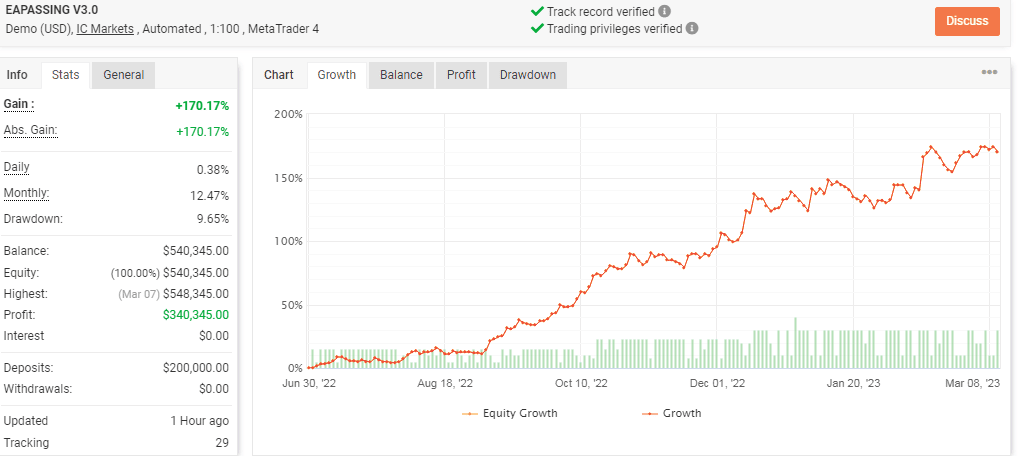Click the Gain label in stats

point(19,104)
